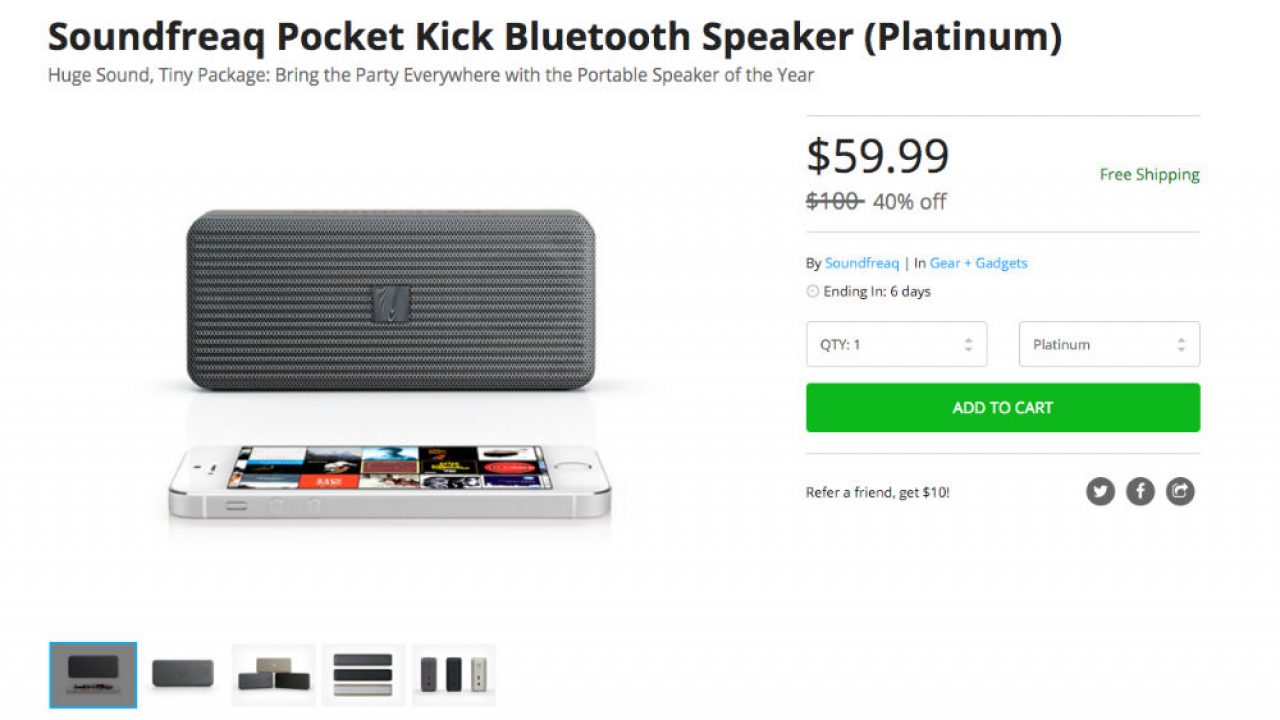The width and height of the screenshot is (1280, 720).
Task: Click the Refer a friend offer text
Action: pyautogui.click(x=877, y=492)
